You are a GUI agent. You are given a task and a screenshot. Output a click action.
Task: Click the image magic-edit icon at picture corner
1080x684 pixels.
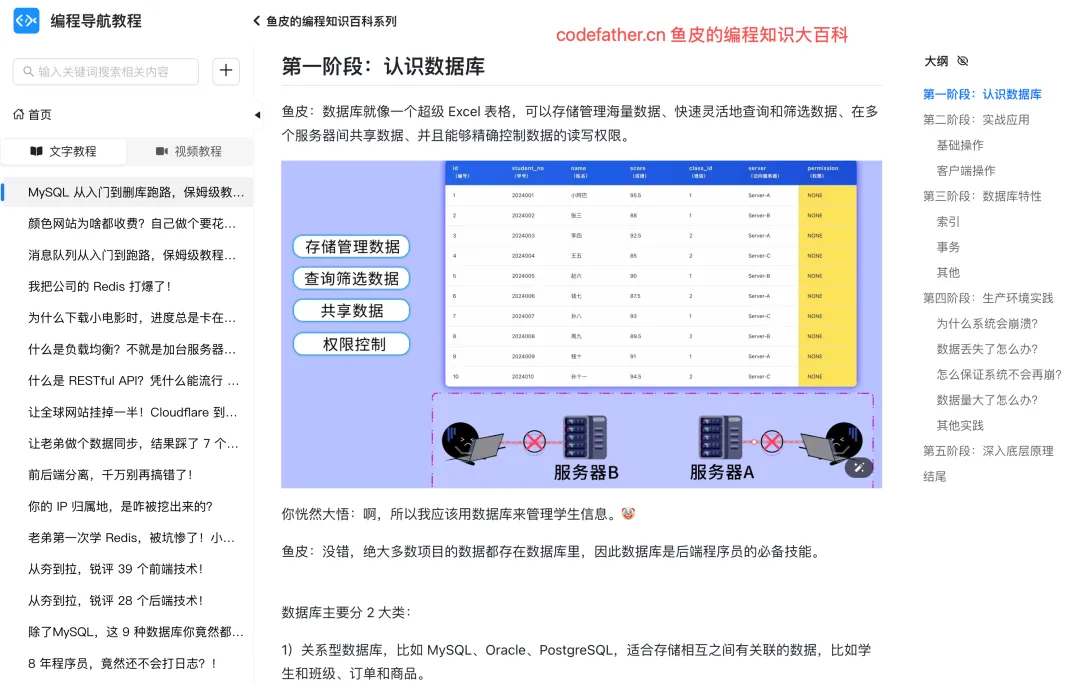pos(859,468)
